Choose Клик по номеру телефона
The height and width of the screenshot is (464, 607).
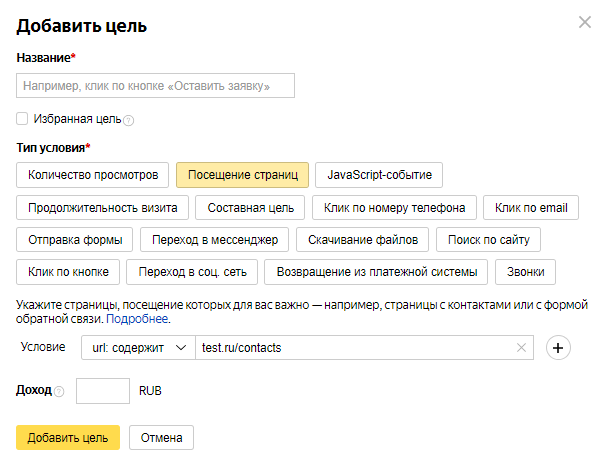click(394, 208)
